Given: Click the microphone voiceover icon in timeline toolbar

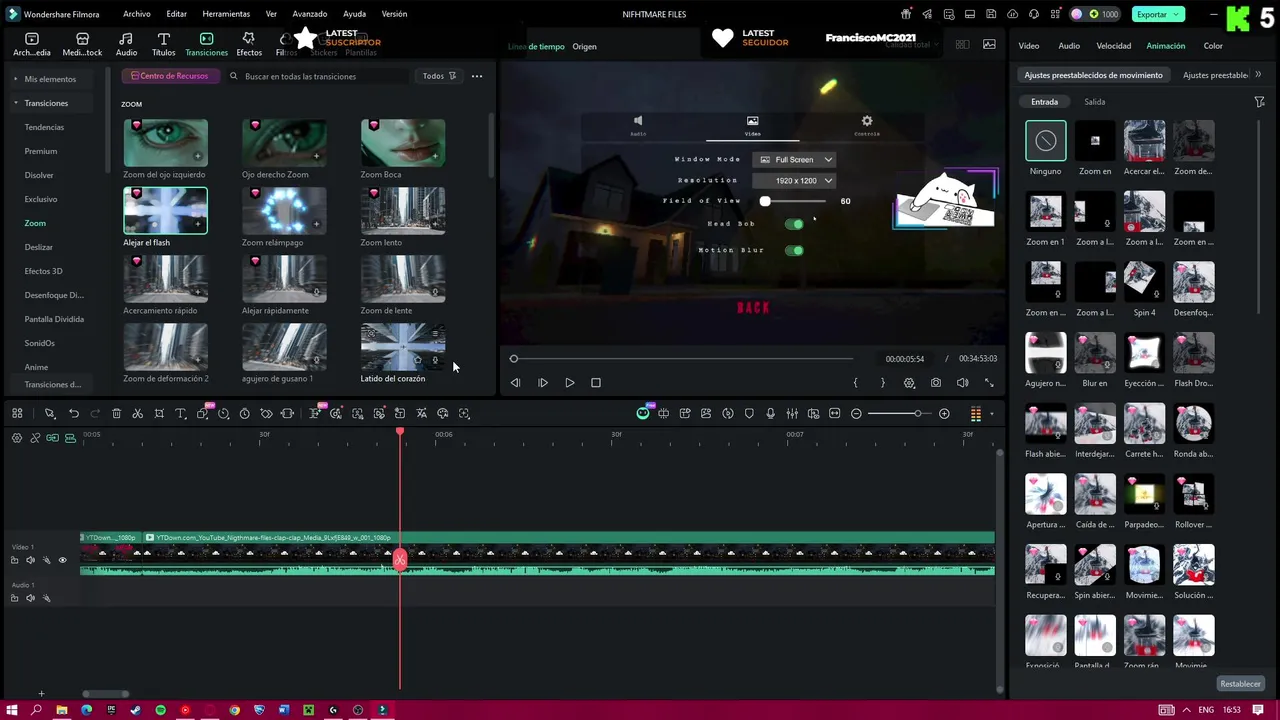Looking at the screenshot, I should (770, 413).
